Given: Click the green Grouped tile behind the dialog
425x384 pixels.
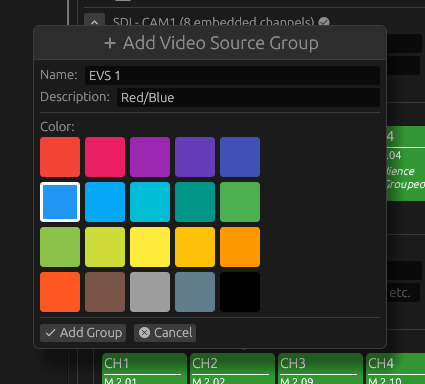Looking at the screenshot, I should click(x=406, y=163).
